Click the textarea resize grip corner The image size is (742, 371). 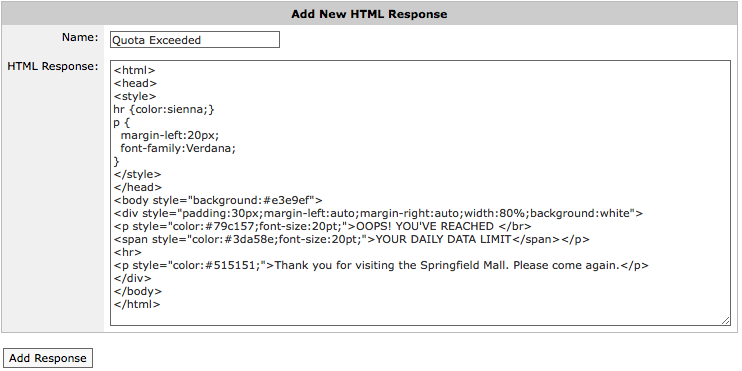pos(725,320)
